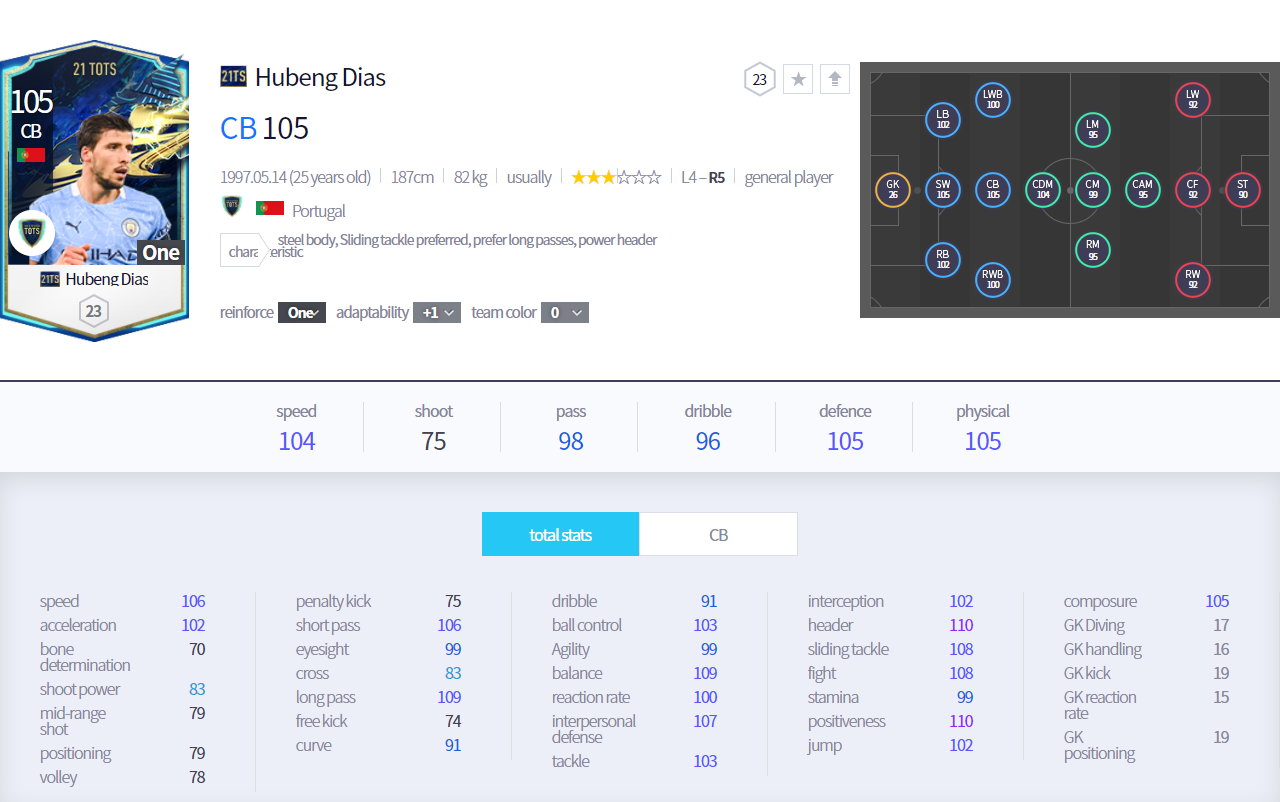Click the Hubeng Dias player card image

94,190
